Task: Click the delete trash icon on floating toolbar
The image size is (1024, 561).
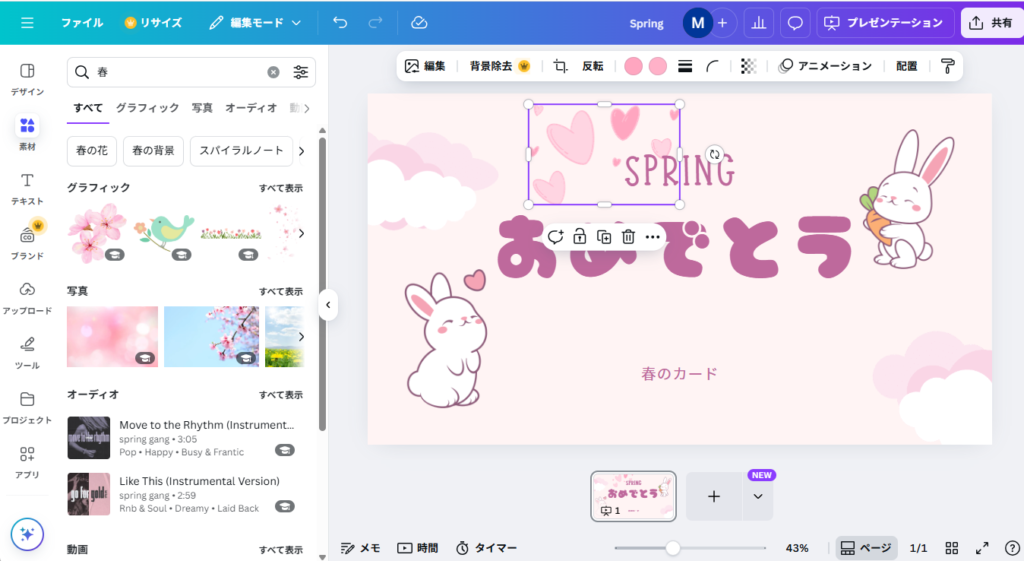Action: pos(628,237)
